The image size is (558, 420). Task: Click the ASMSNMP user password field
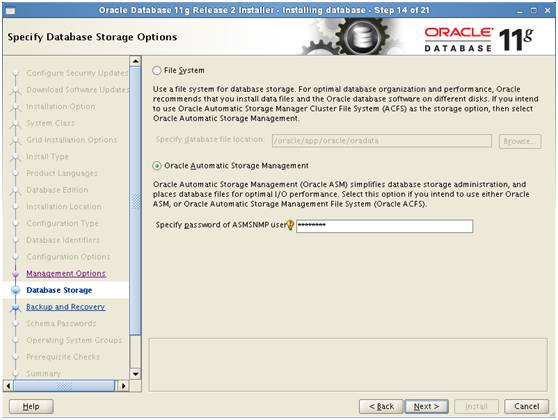click(384, 226)
